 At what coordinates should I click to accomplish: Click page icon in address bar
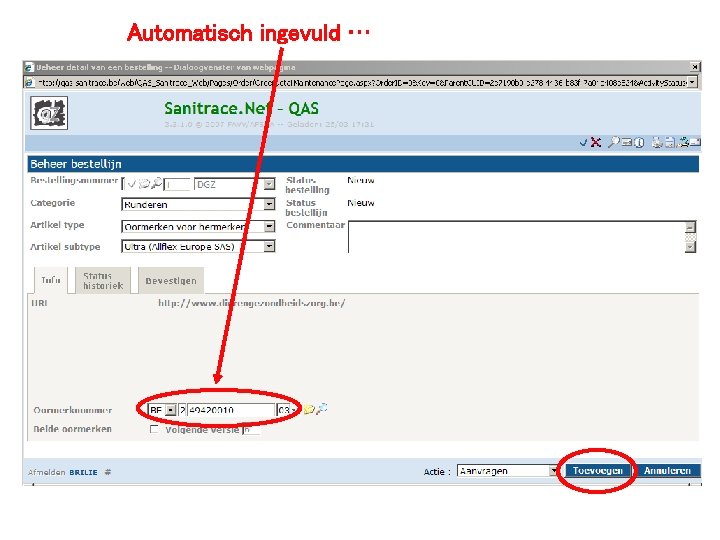[29, 83]
